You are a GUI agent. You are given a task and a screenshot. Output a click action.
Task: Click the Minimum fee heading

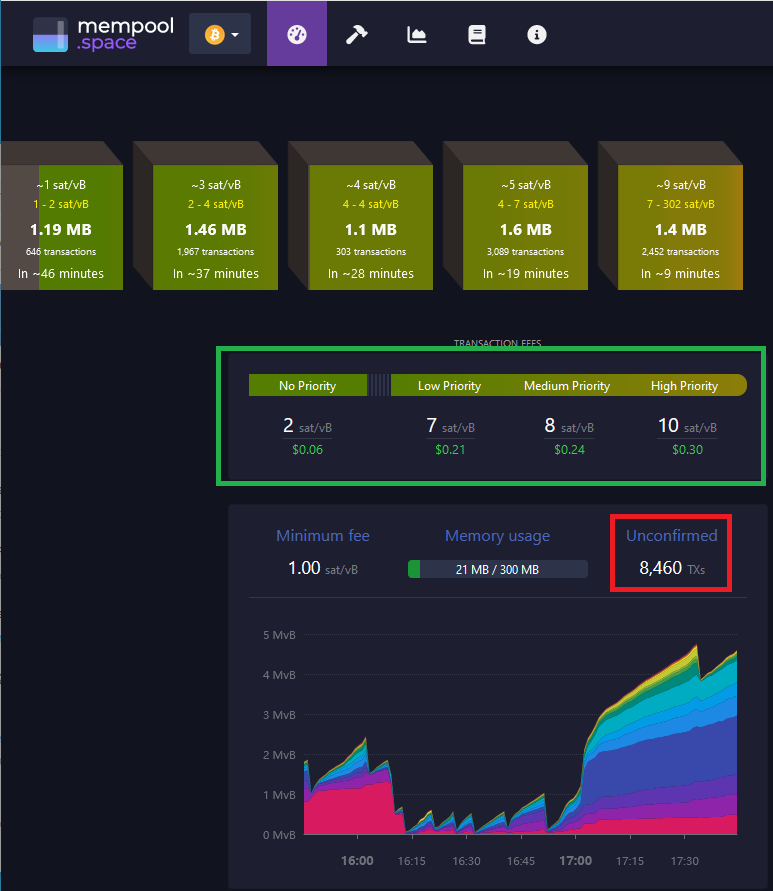(x=323, y=535)
